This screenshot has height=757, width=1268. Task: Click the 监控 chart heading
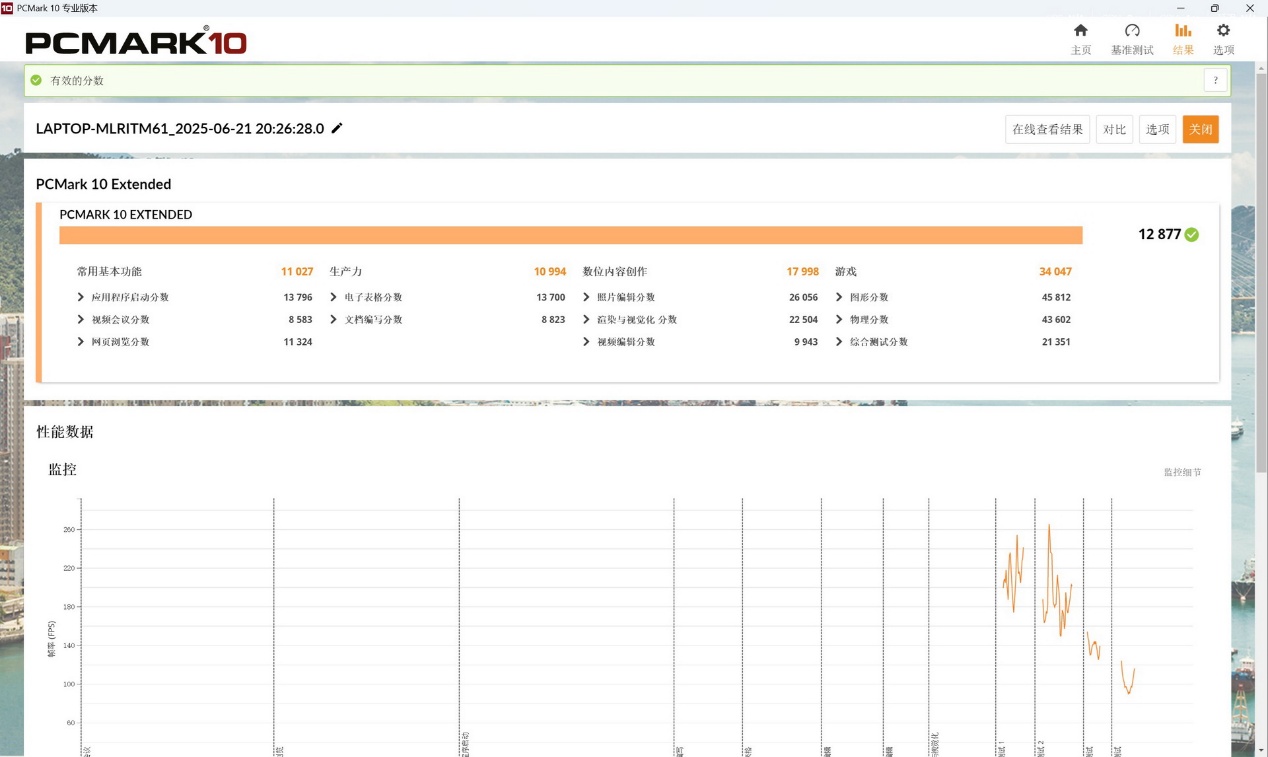click(63, 469)
